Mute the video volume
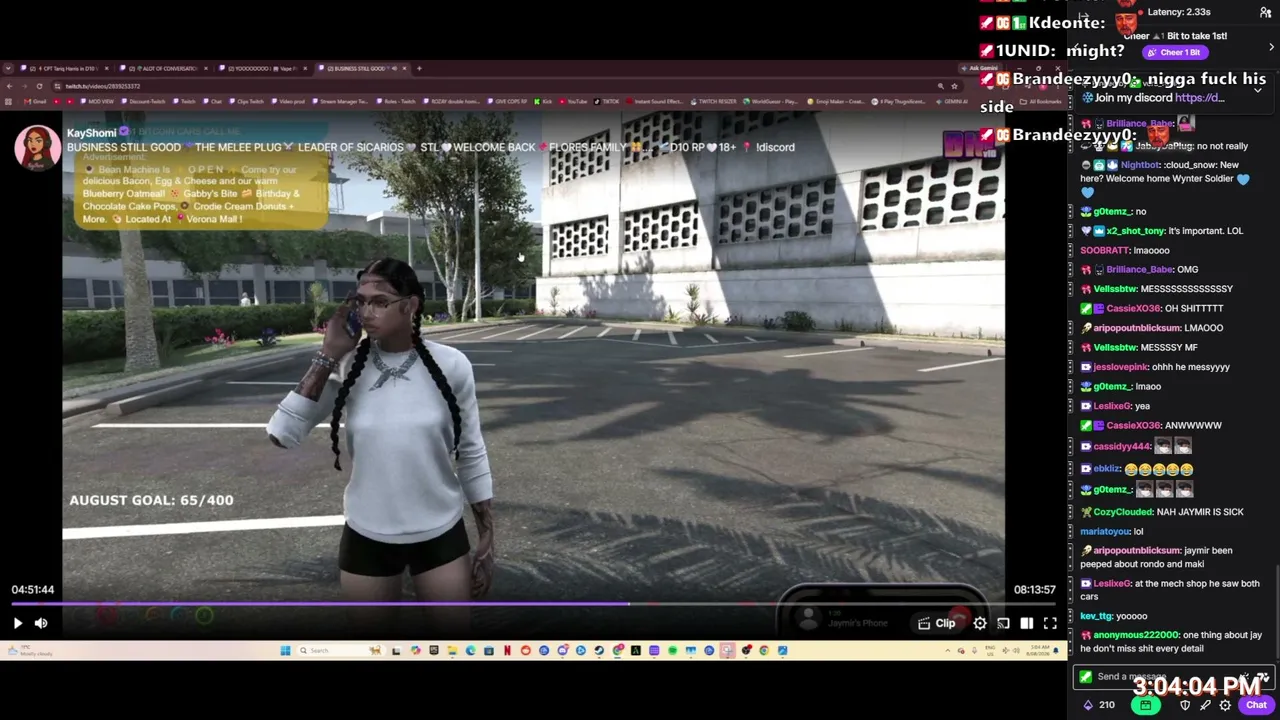The image size is (1280, 720). [41, 623]
